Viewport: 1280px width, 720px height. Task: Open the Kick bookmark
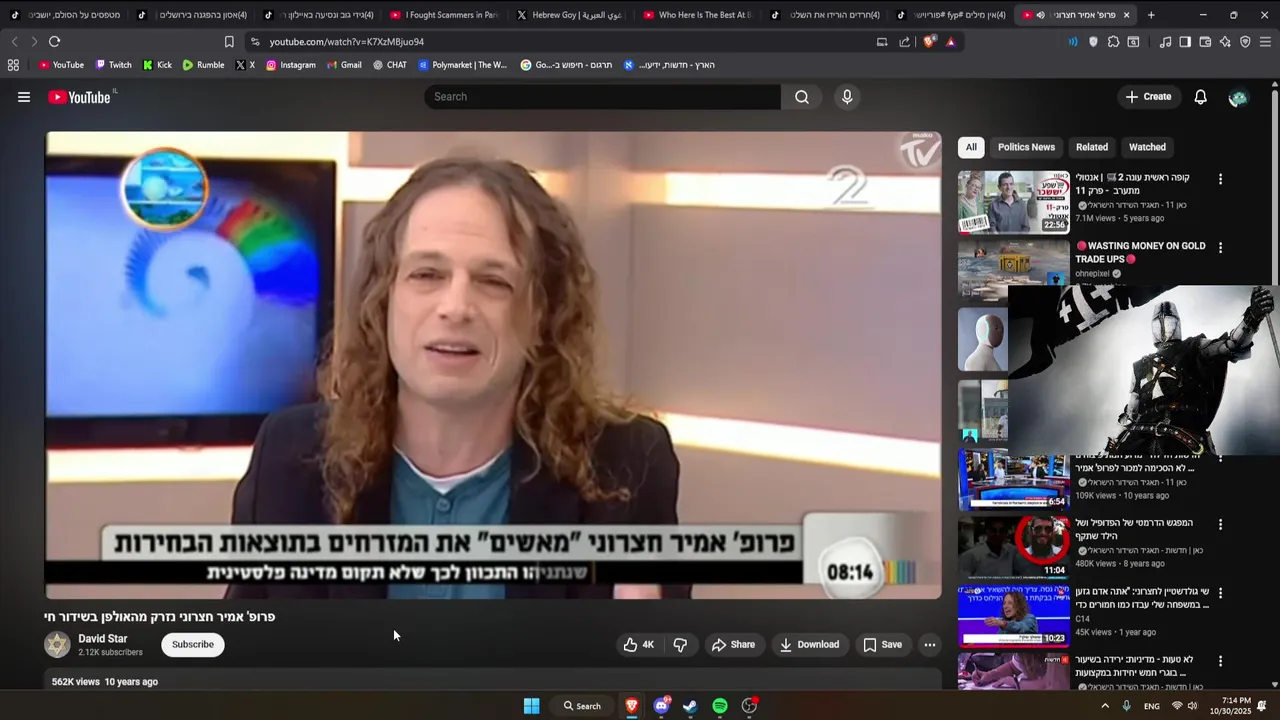tap(157, 65)
